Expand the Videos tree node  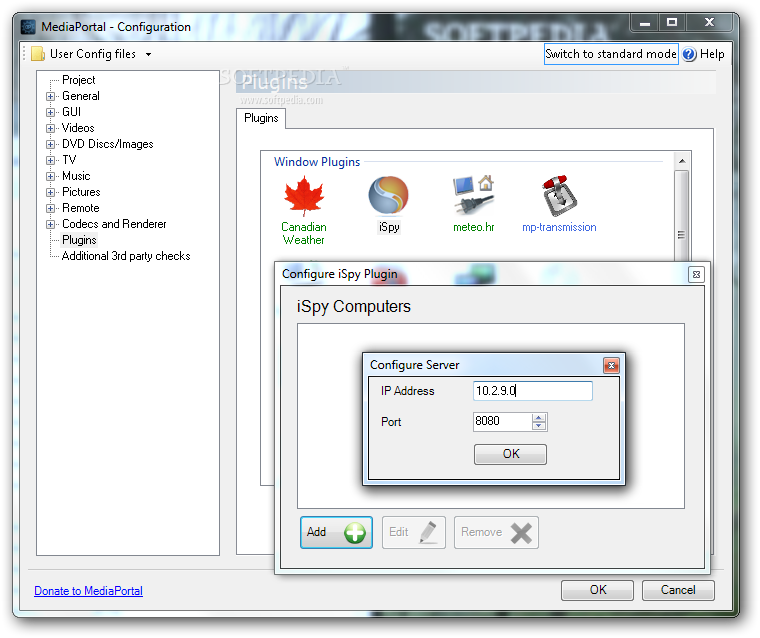(50, 128)
